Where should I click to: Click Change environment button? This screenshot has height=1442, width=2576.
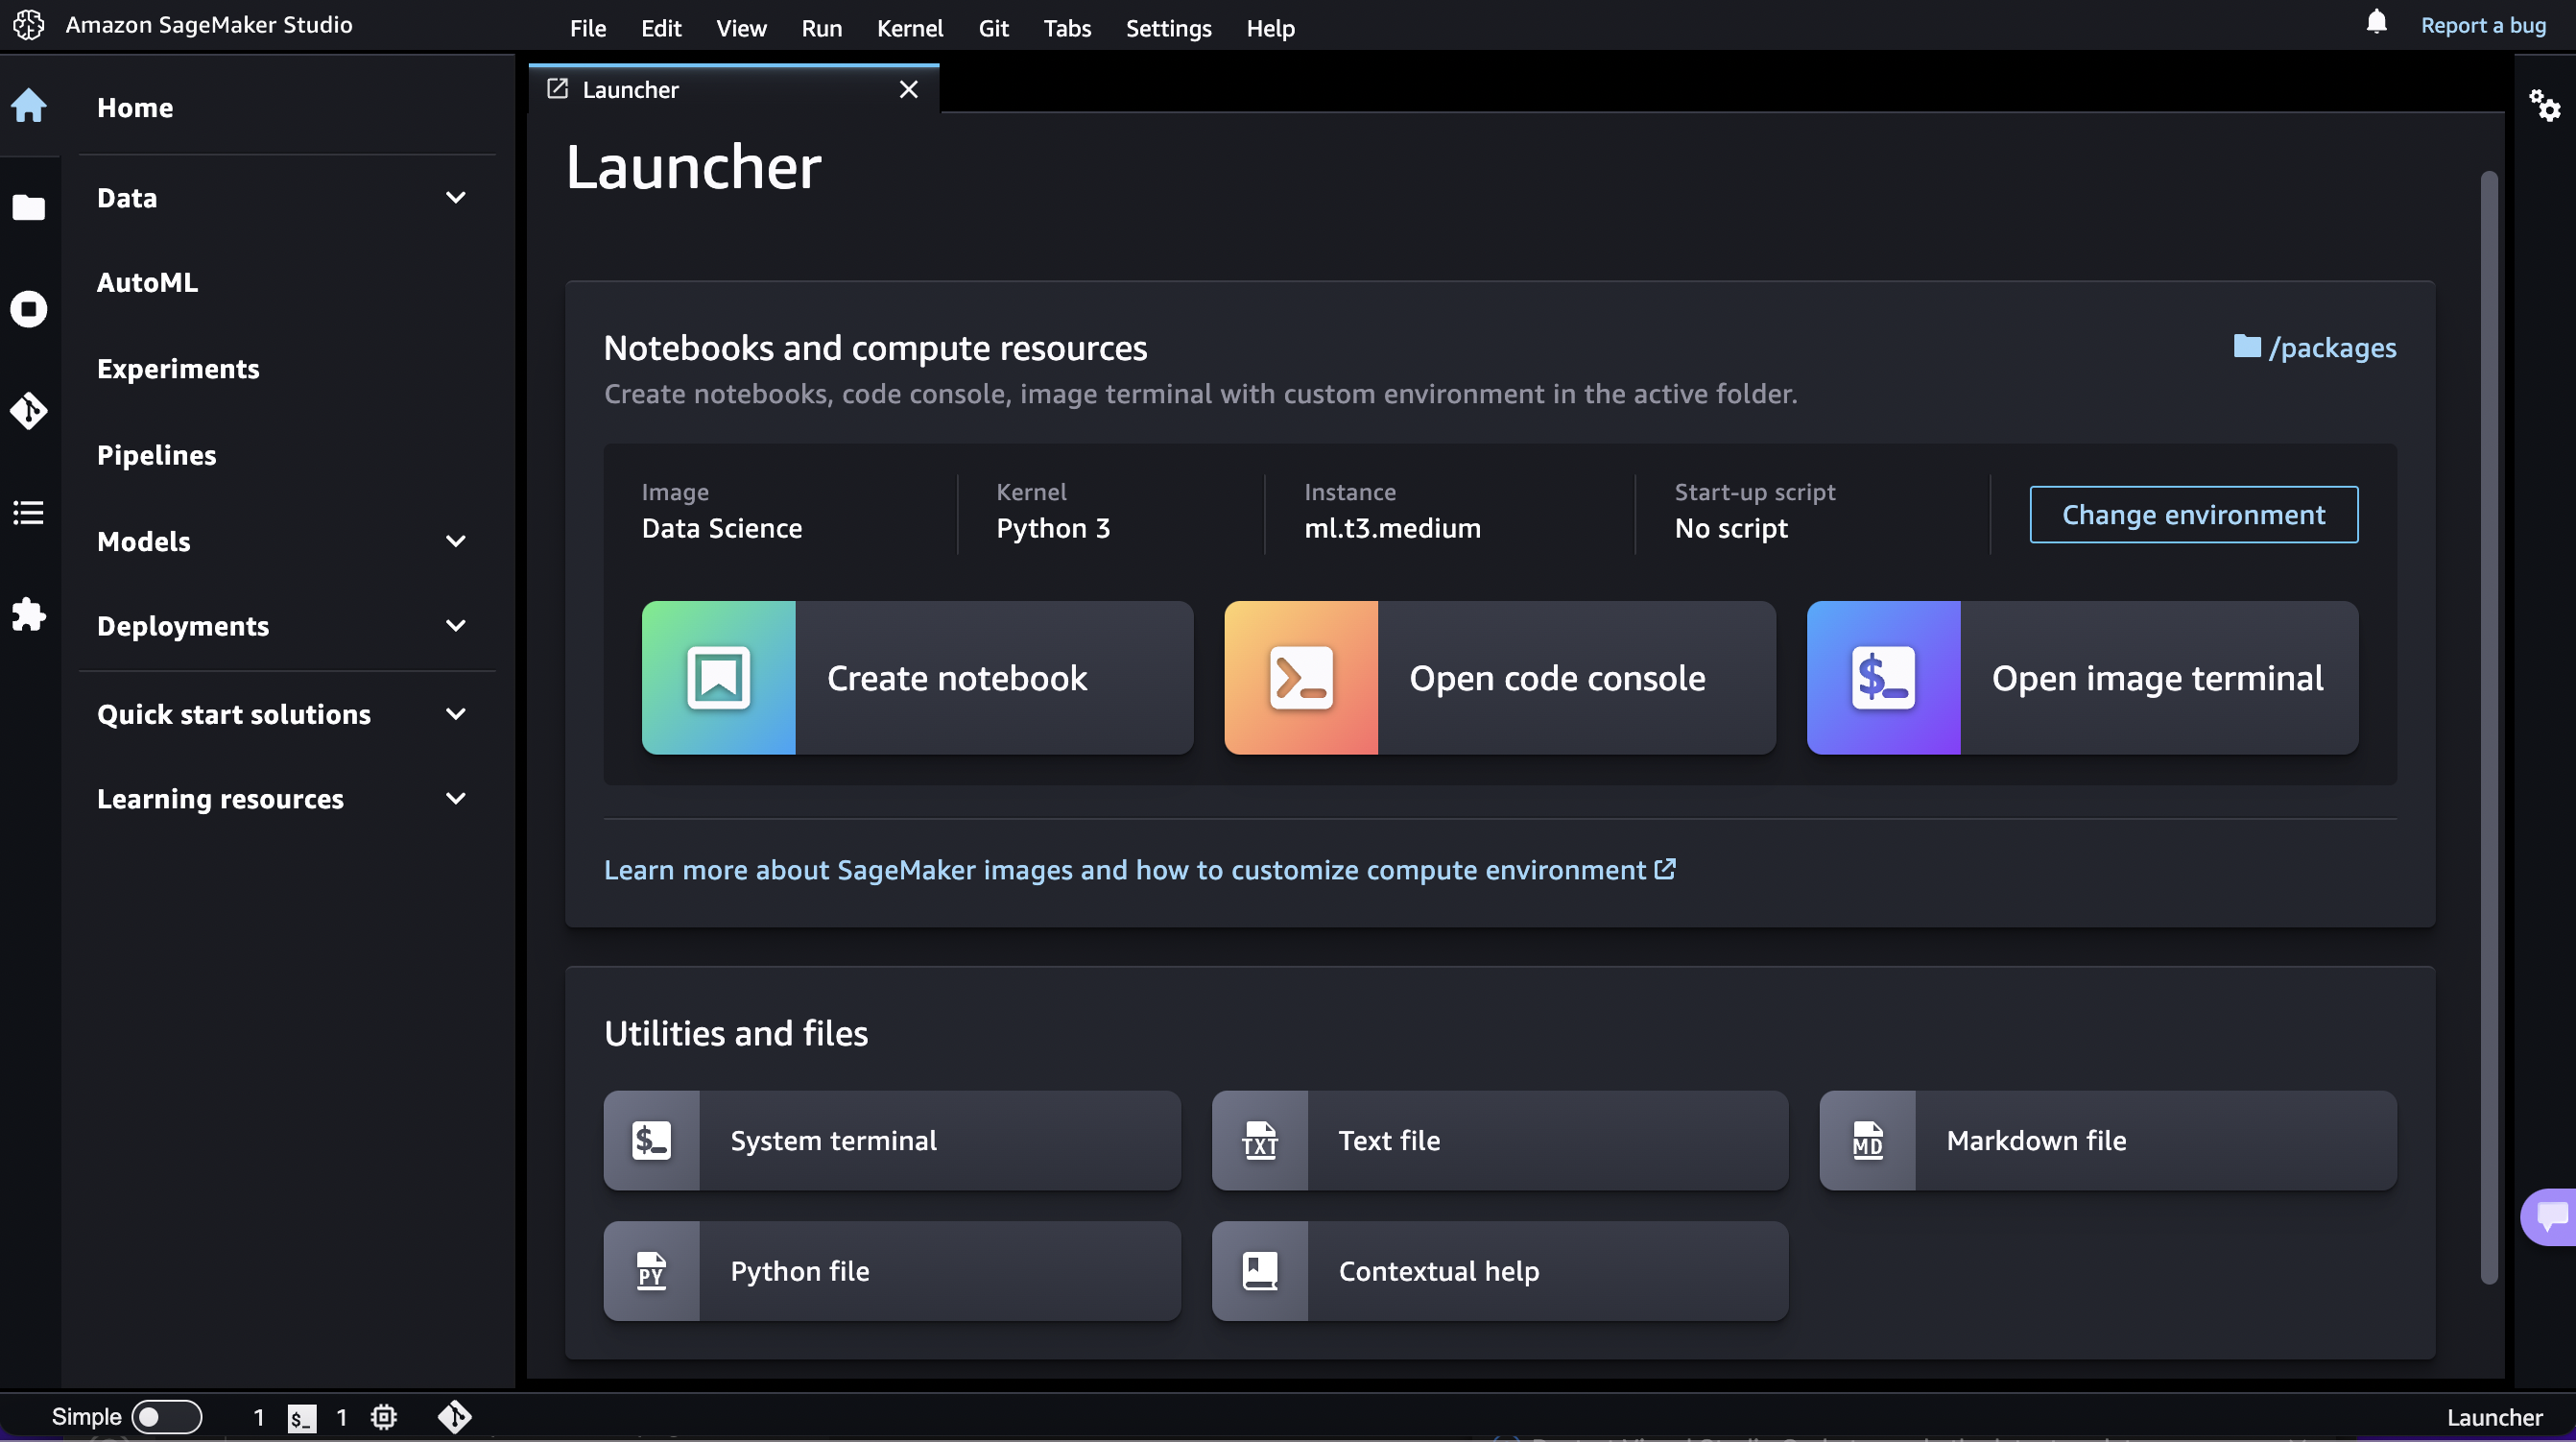coord(2194,513)
